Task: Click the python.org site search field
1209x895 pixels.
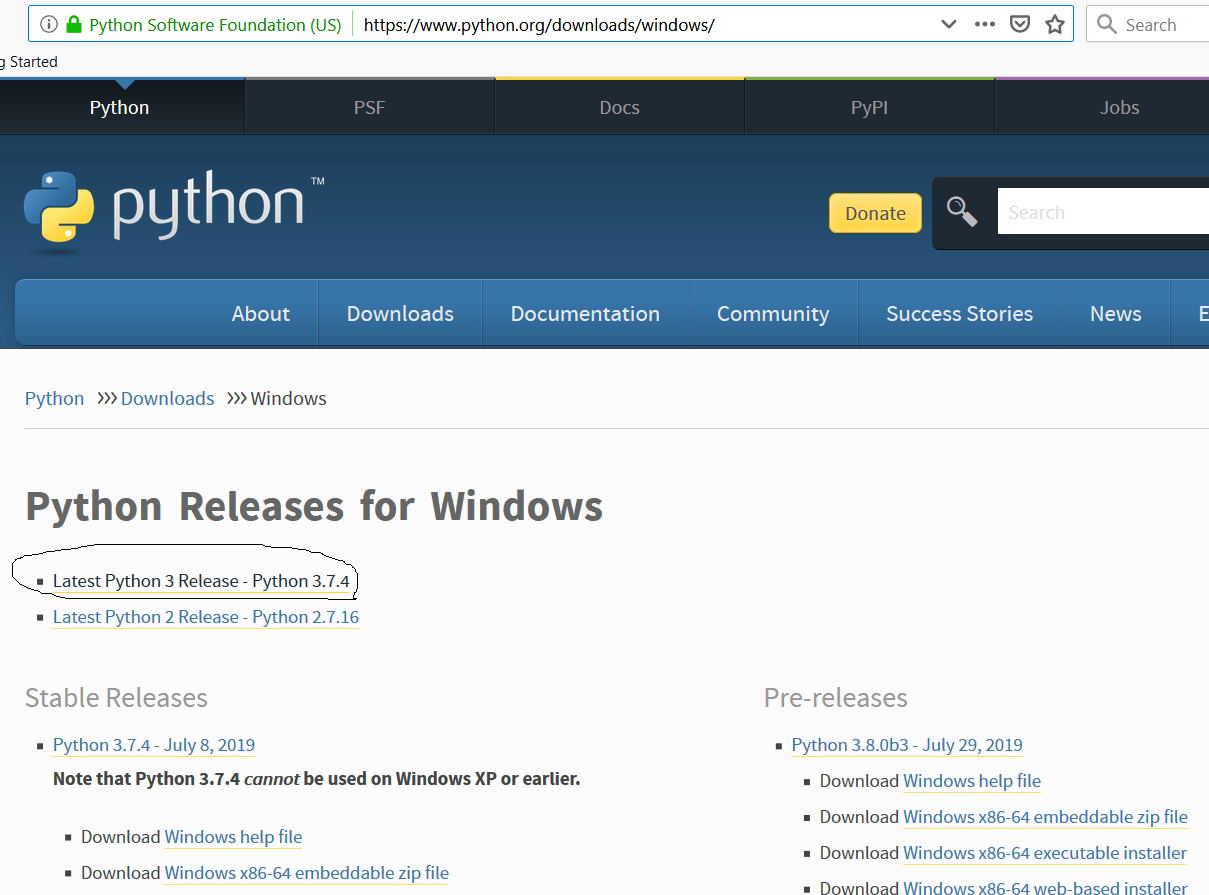Action: click(1103, 212)
